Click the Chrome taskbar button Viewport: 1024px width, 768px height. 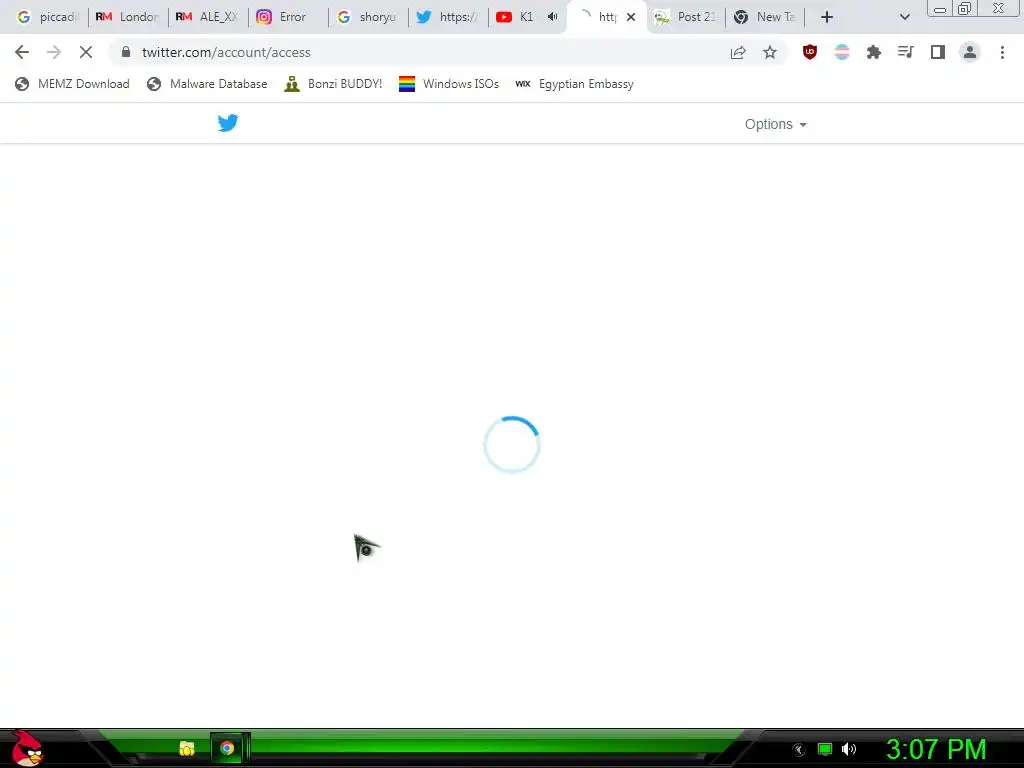[227, 748]
